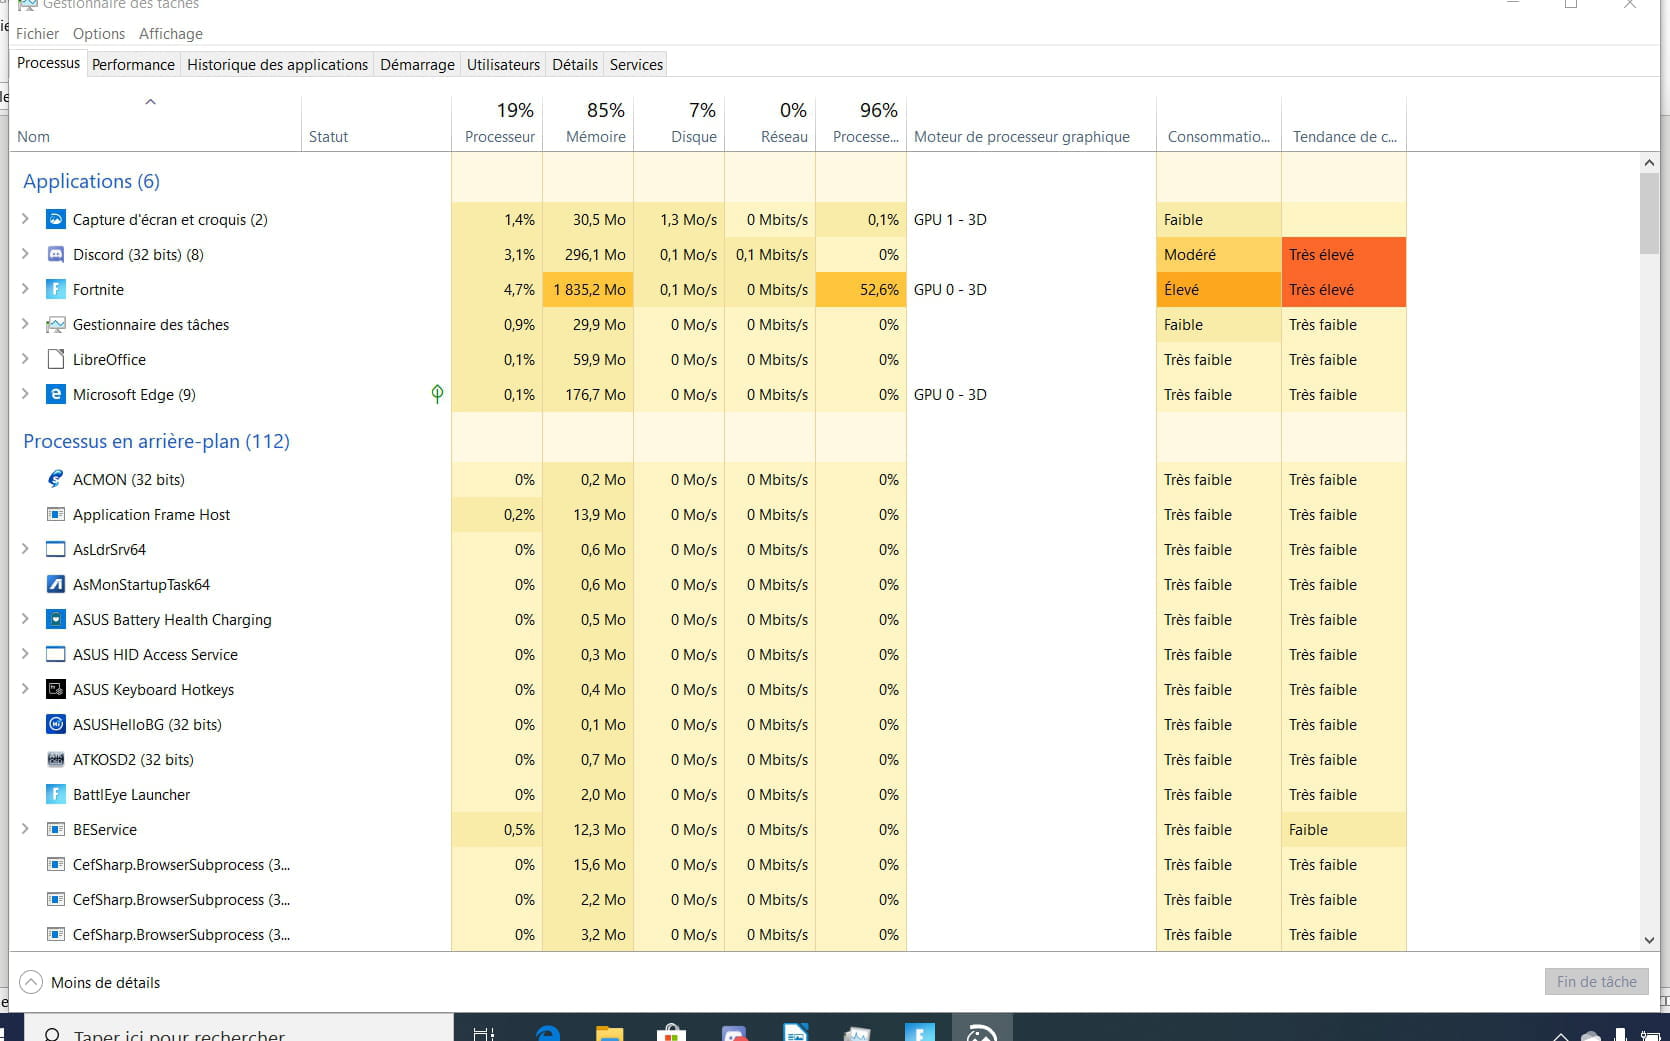Viewport: 1670px width, 1041px height.
Task: Expand the Capture d'écran et croquis group
Action: [25, 219]
